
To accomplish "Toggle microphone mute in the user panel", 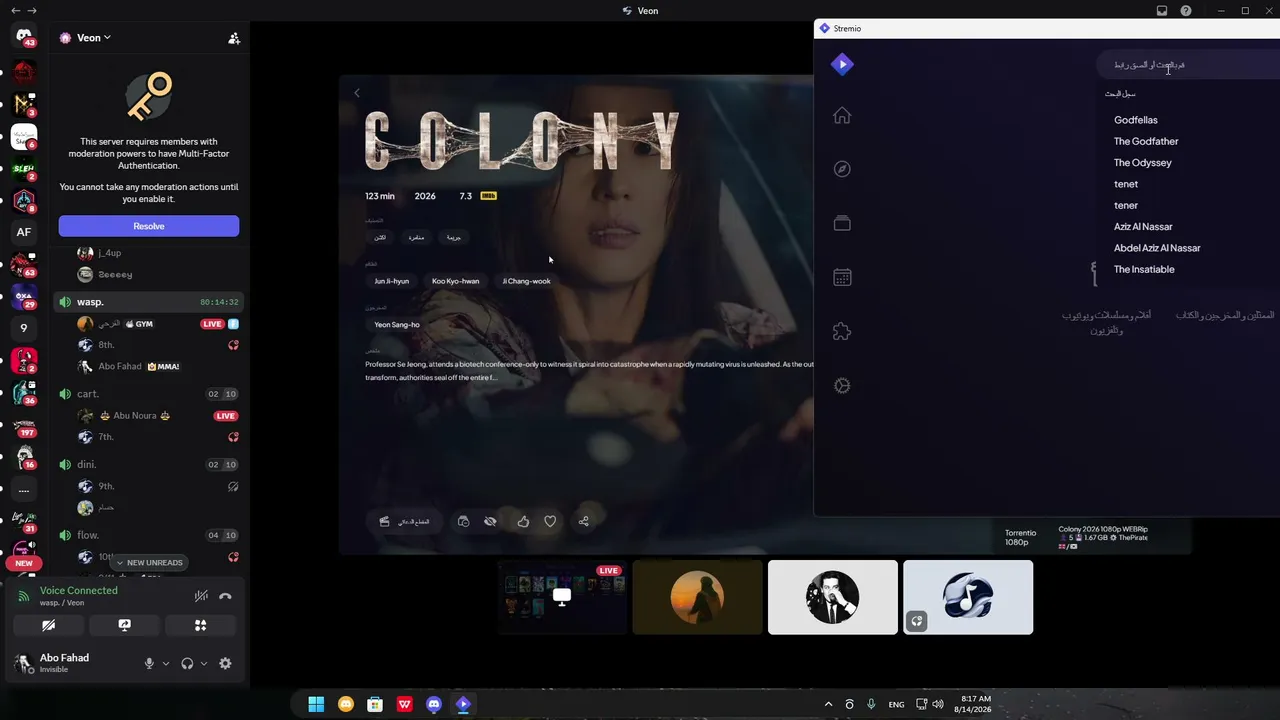I will [149, 663].
